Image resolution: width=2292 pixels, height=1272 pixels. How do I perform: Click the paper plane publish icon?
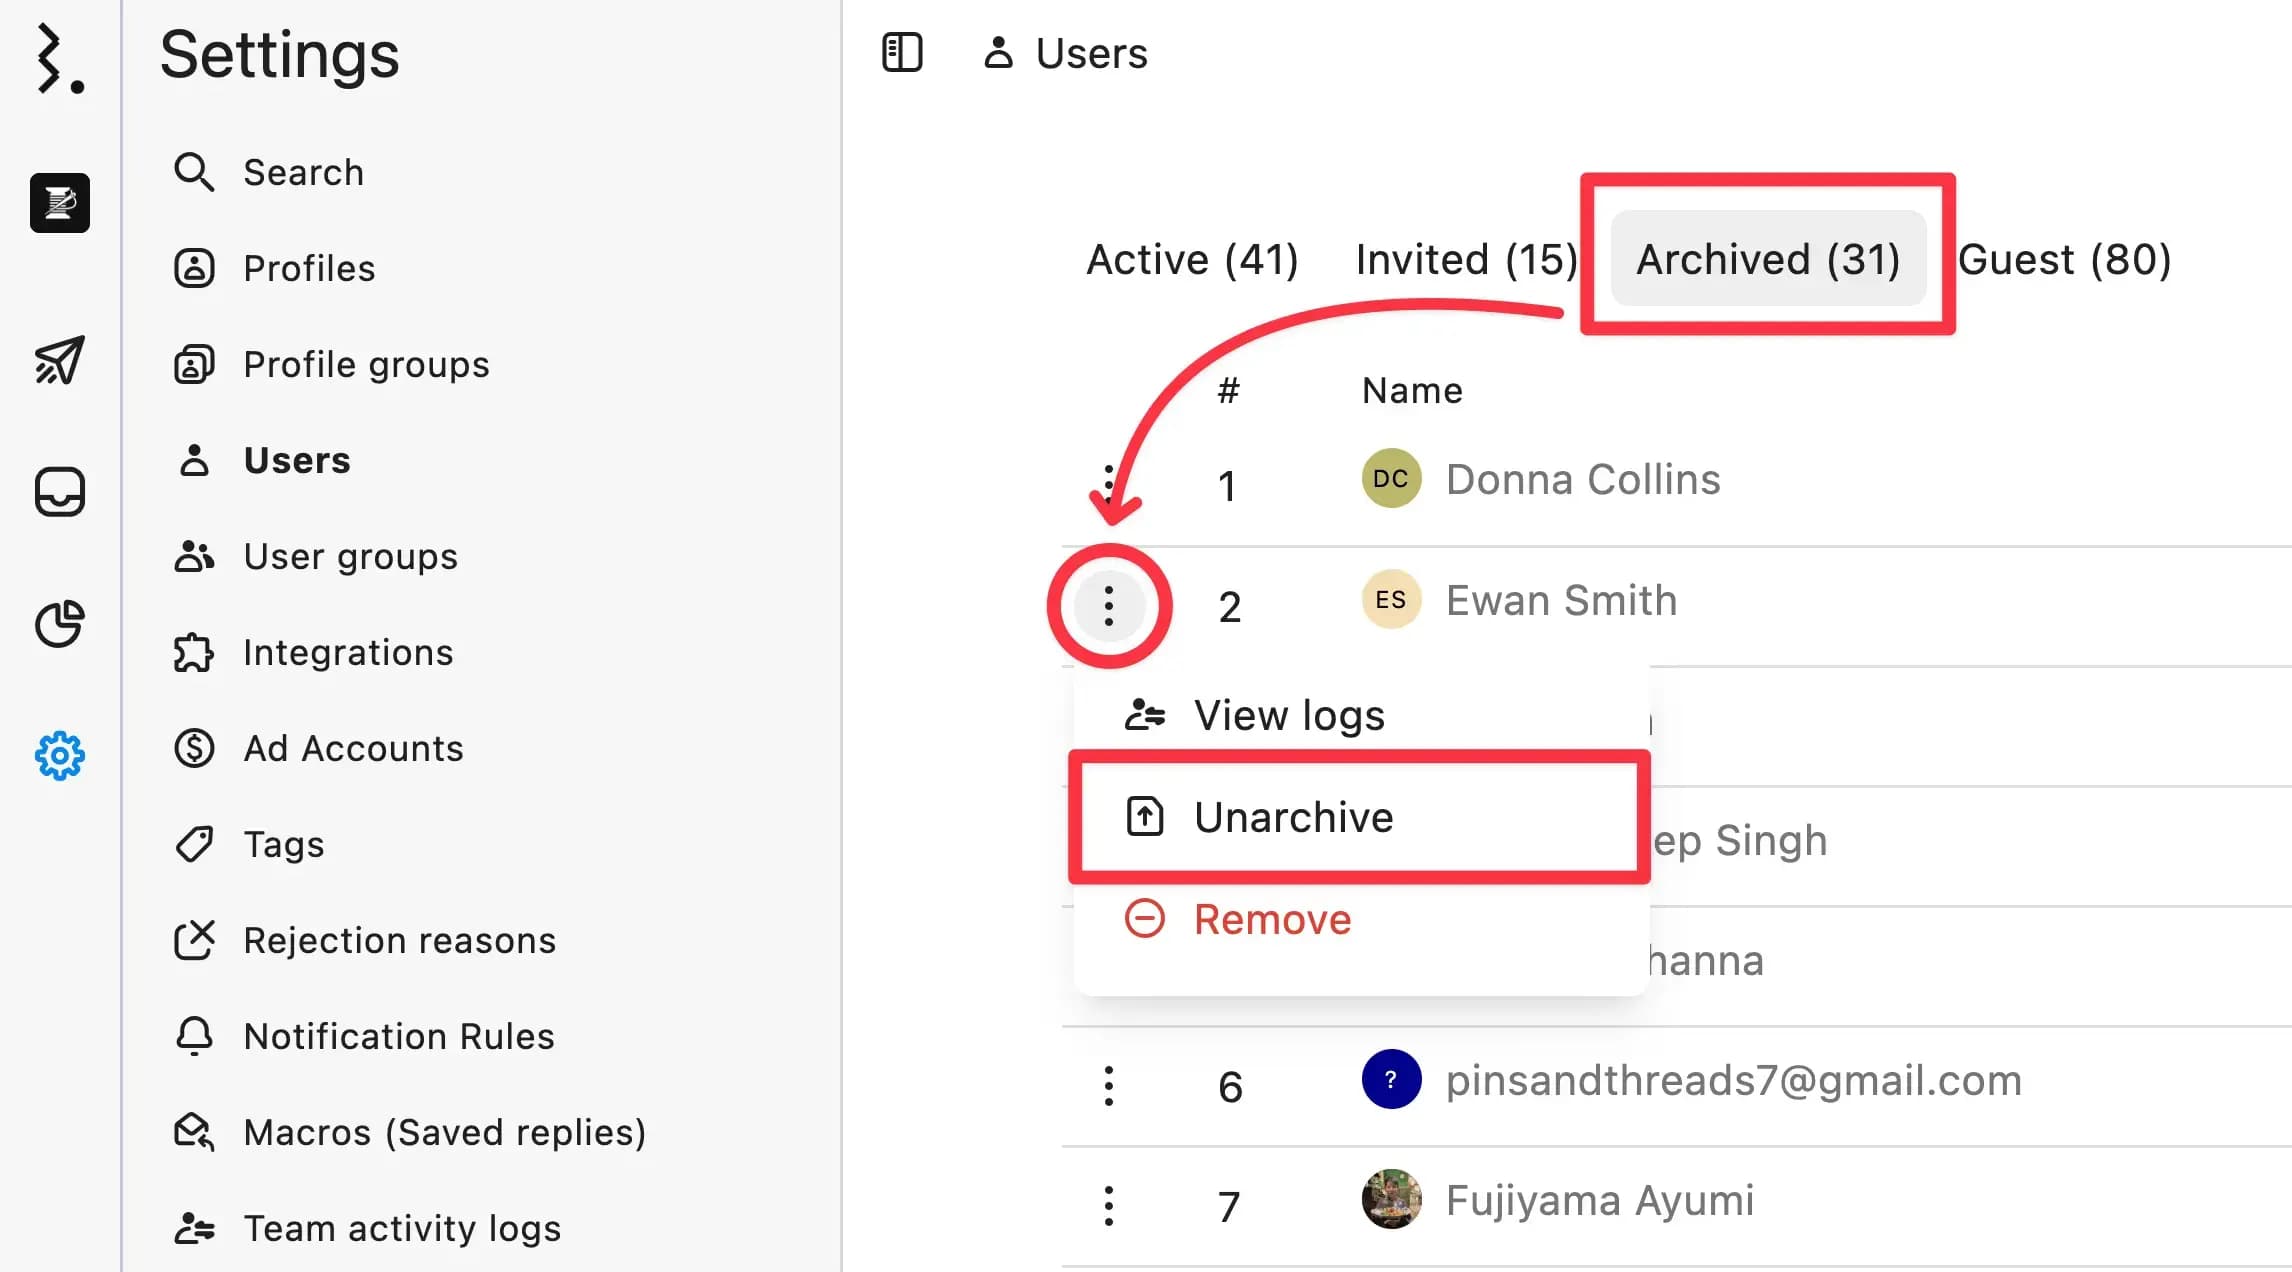[x=60, y=360]
